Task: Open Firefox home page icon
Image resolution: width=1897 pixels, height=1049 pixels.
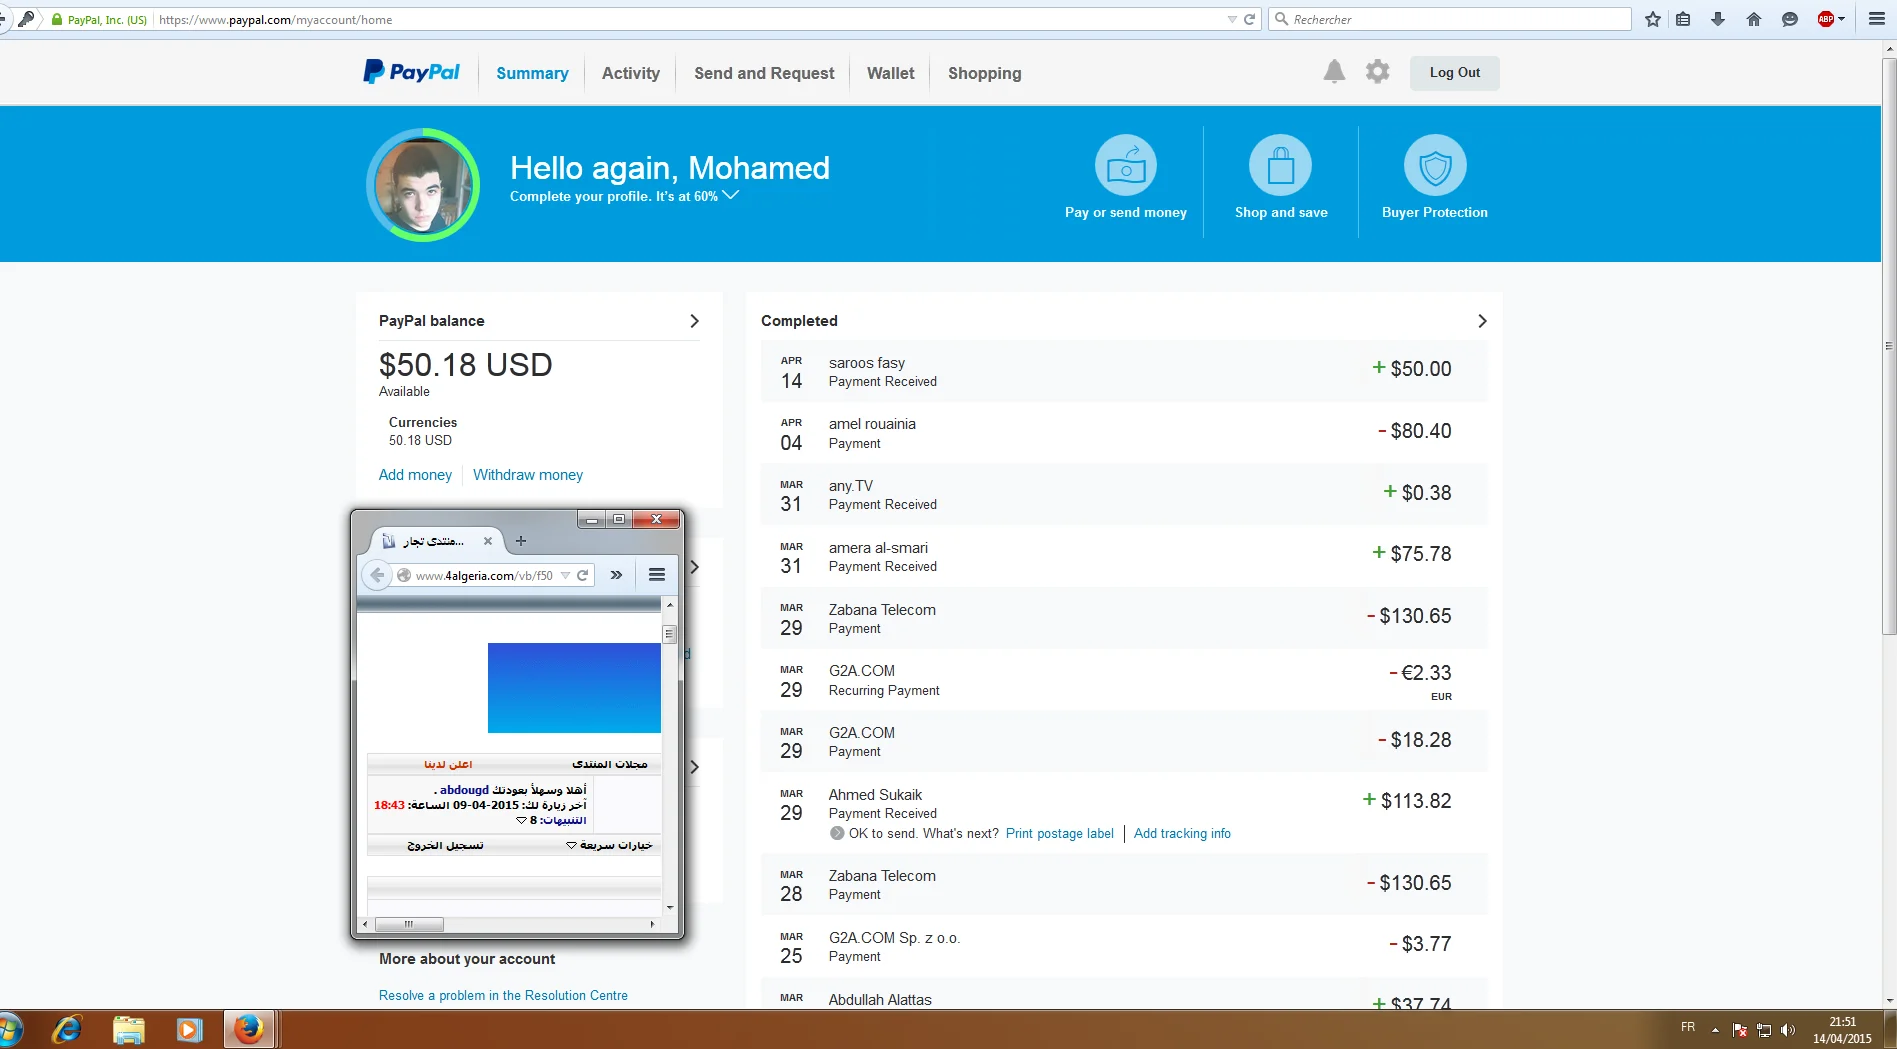Action: pyautogui.click(x=1754, y=19)
